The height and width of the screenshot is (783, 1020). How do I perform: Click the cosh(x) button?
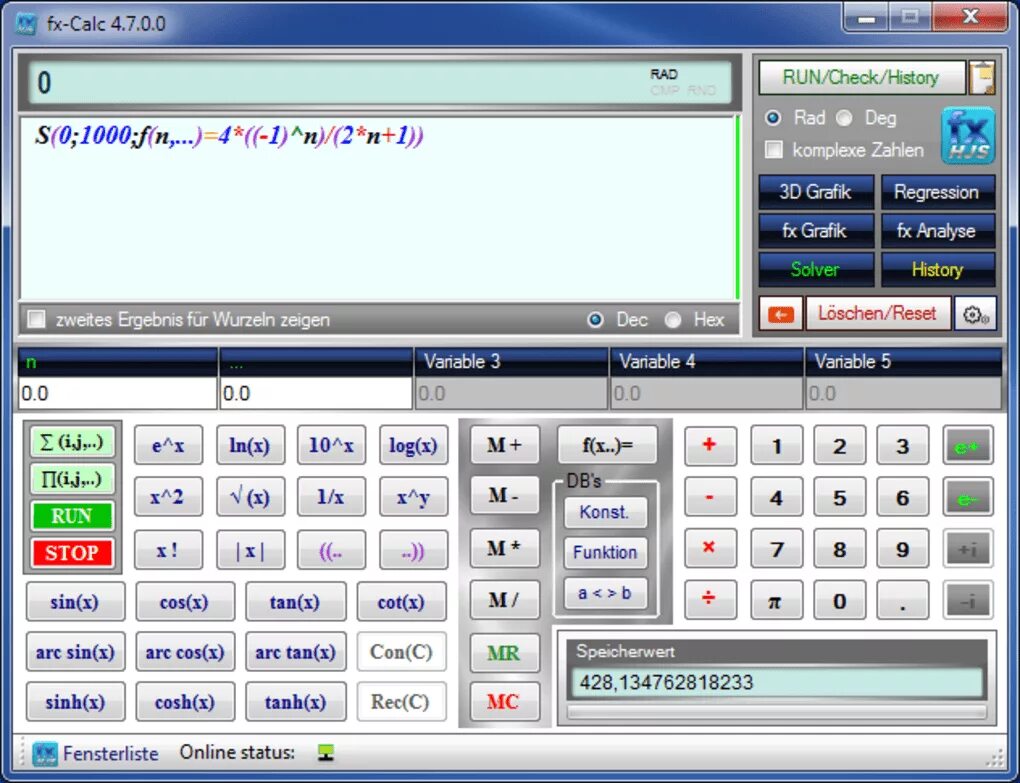[185, 702]
